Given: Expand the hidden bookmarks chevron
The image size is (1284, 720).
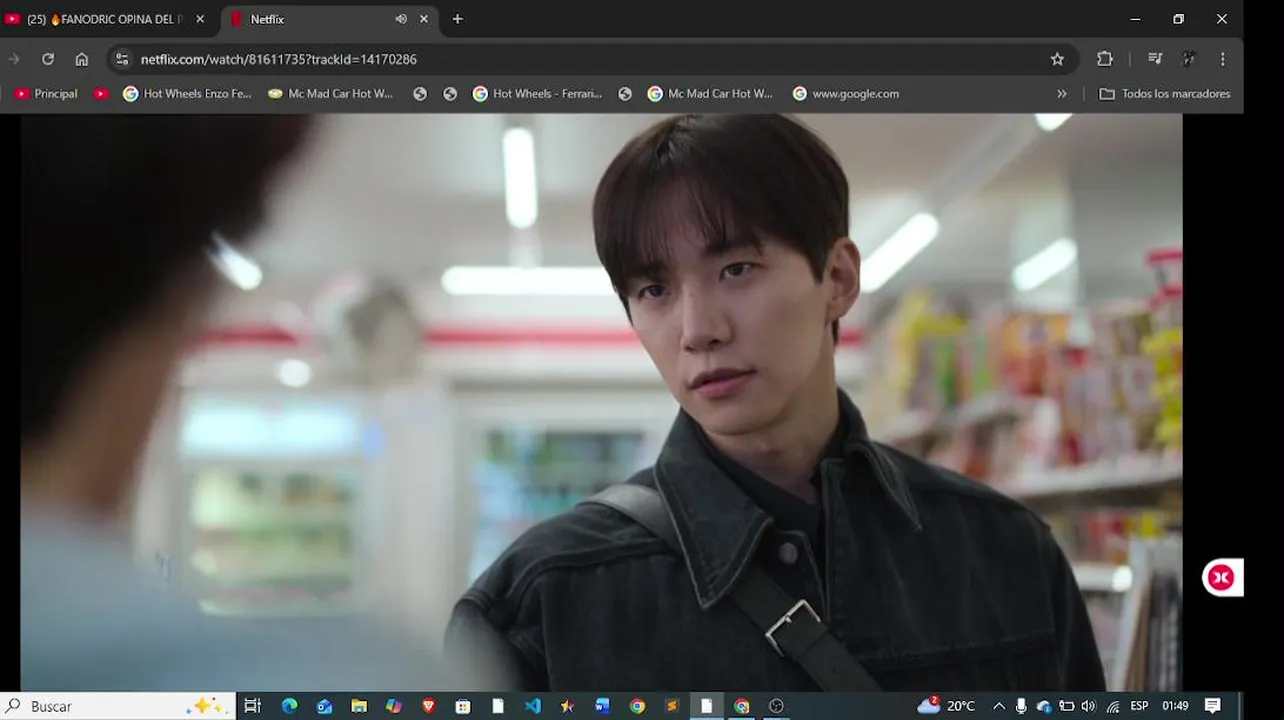Looking at the screenshot, I should (1062, 93).
